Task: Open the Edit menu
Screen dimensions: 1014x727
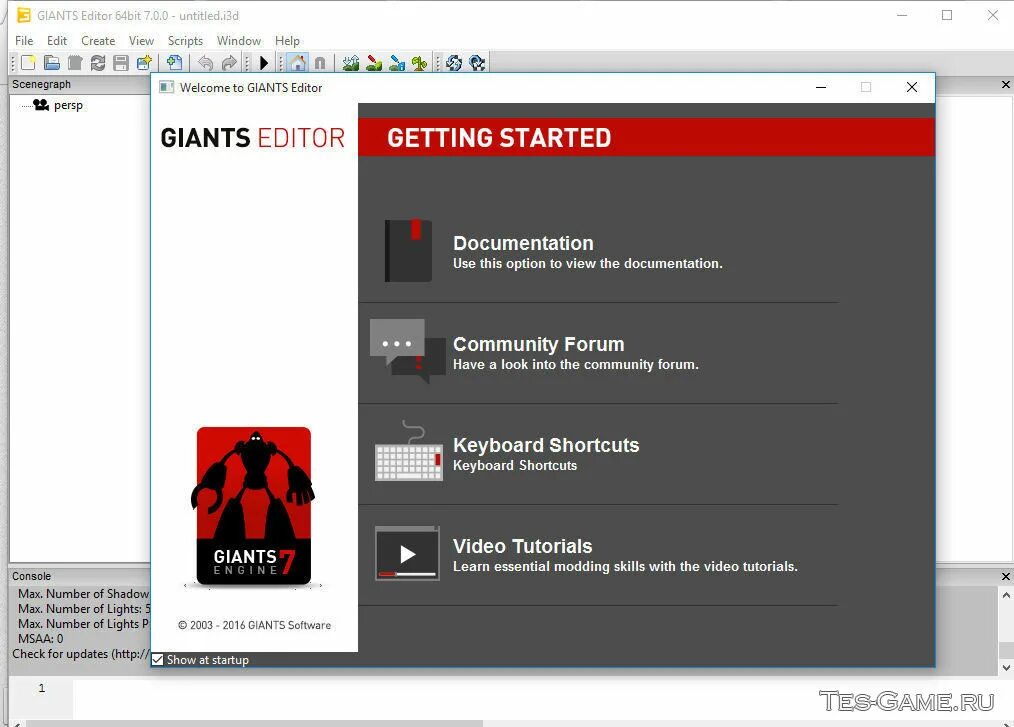Action: click(57, 41)
